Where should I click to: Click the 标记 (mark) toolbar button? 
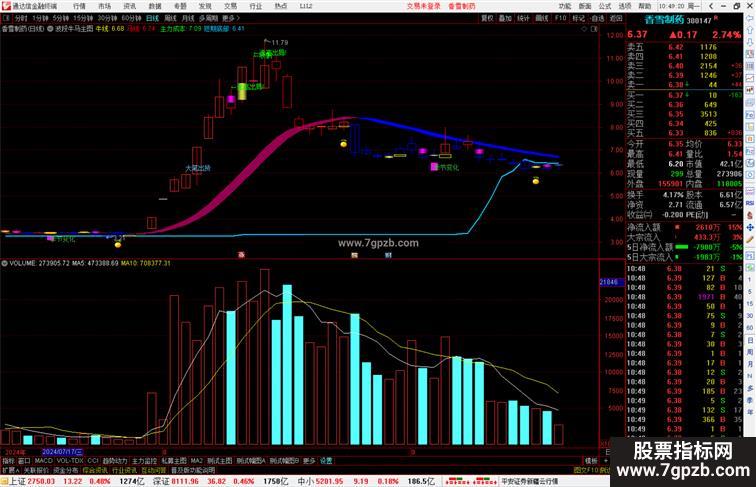pos(578,18)
